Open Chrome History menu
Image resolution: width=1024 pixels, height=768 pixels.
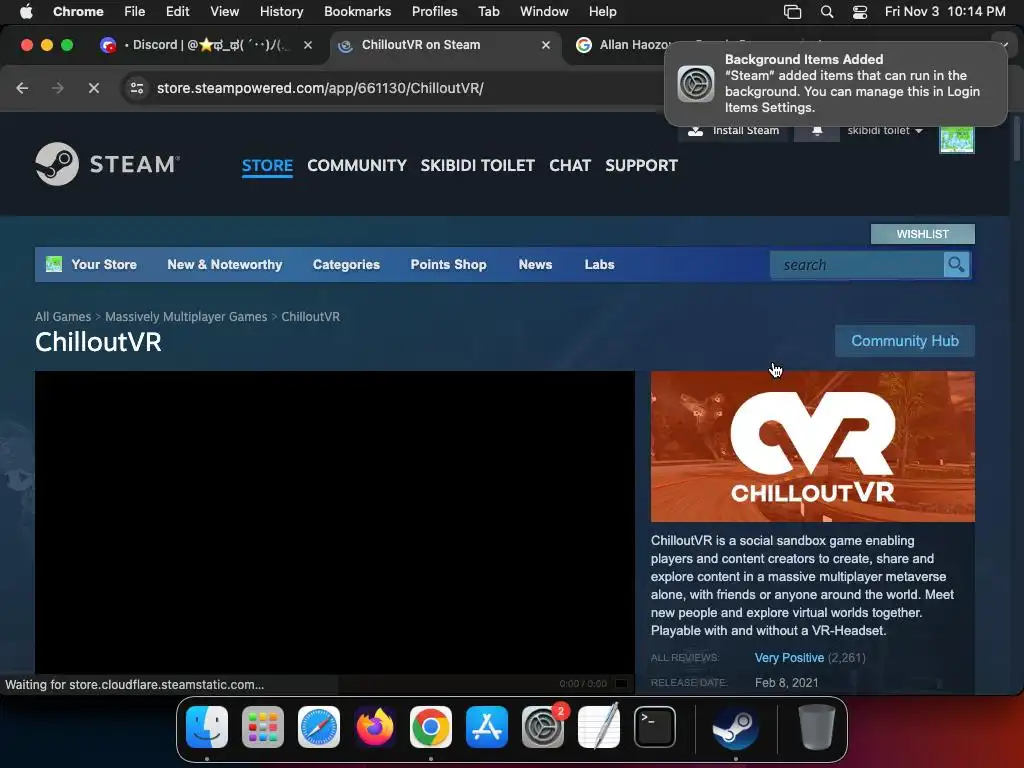pyautogui.click(x=281, y=11)
